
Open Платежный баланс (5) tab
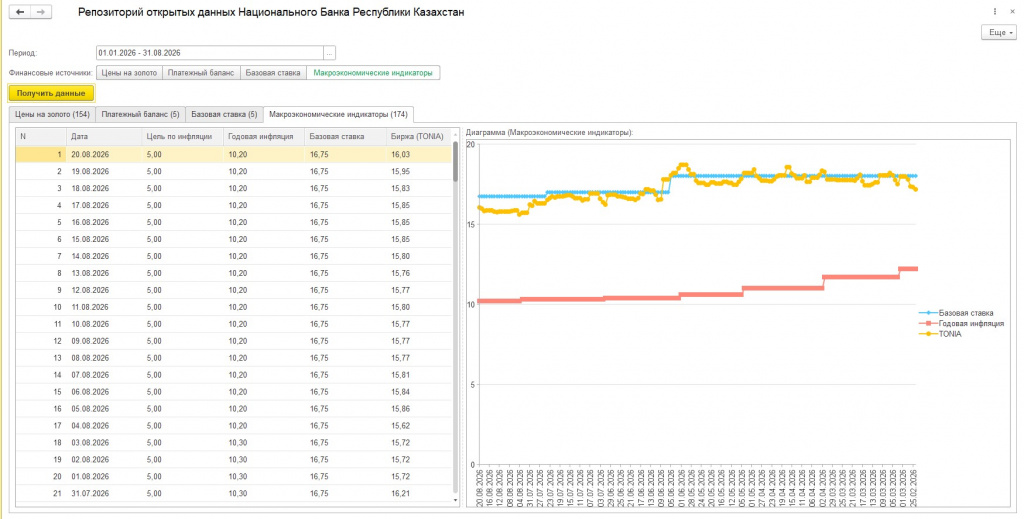click(140, 114)
